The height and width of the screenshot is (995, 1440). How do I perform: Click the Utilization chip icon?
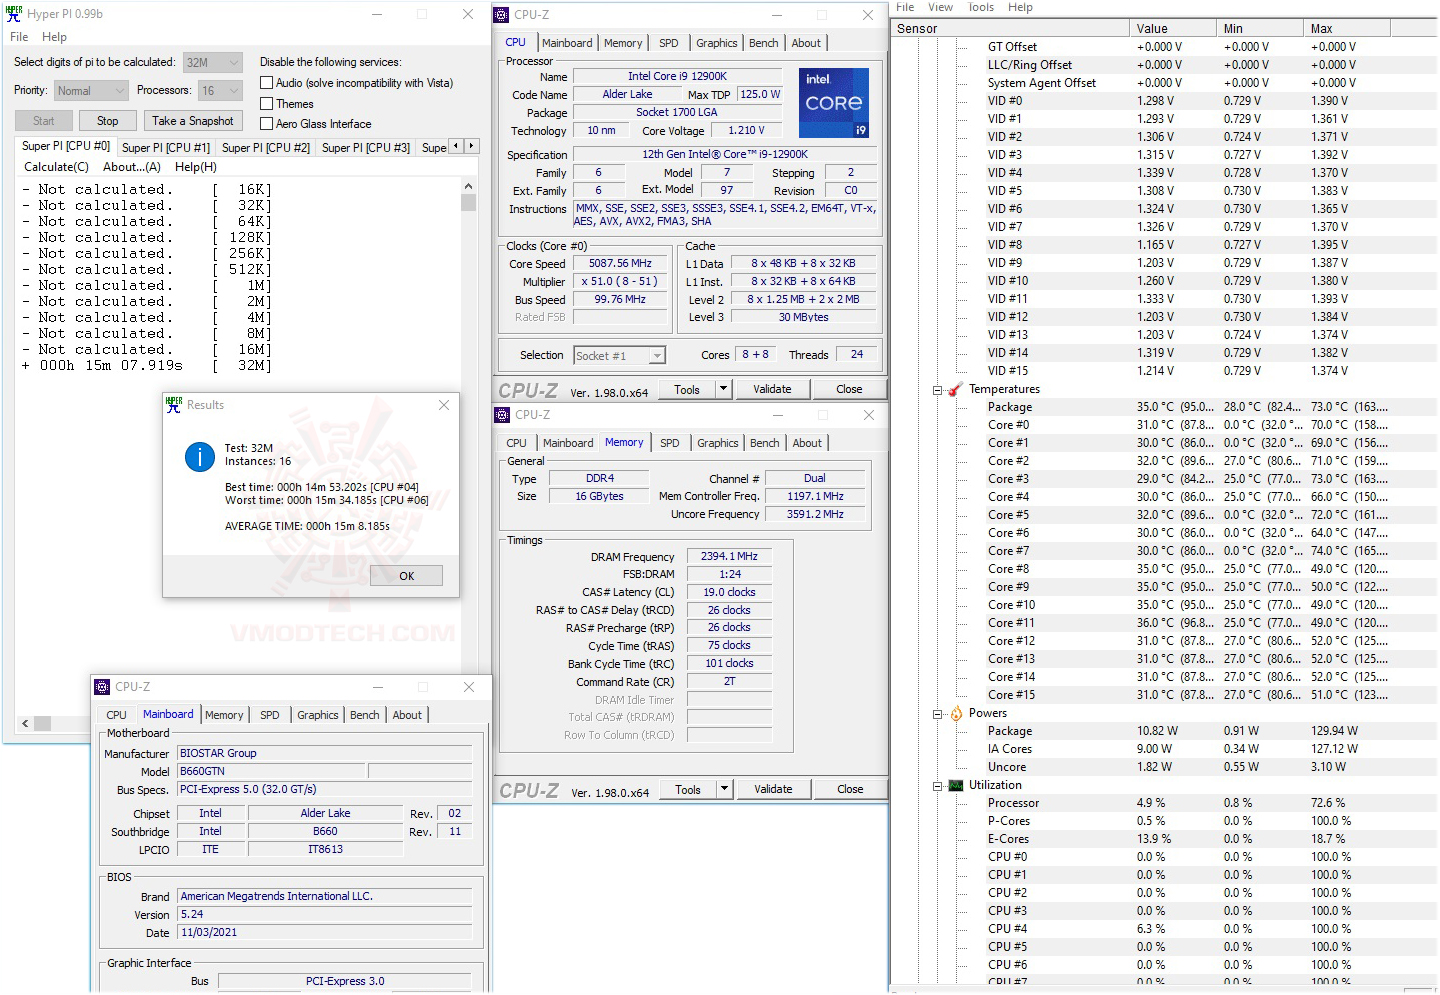tap(955, 785)
